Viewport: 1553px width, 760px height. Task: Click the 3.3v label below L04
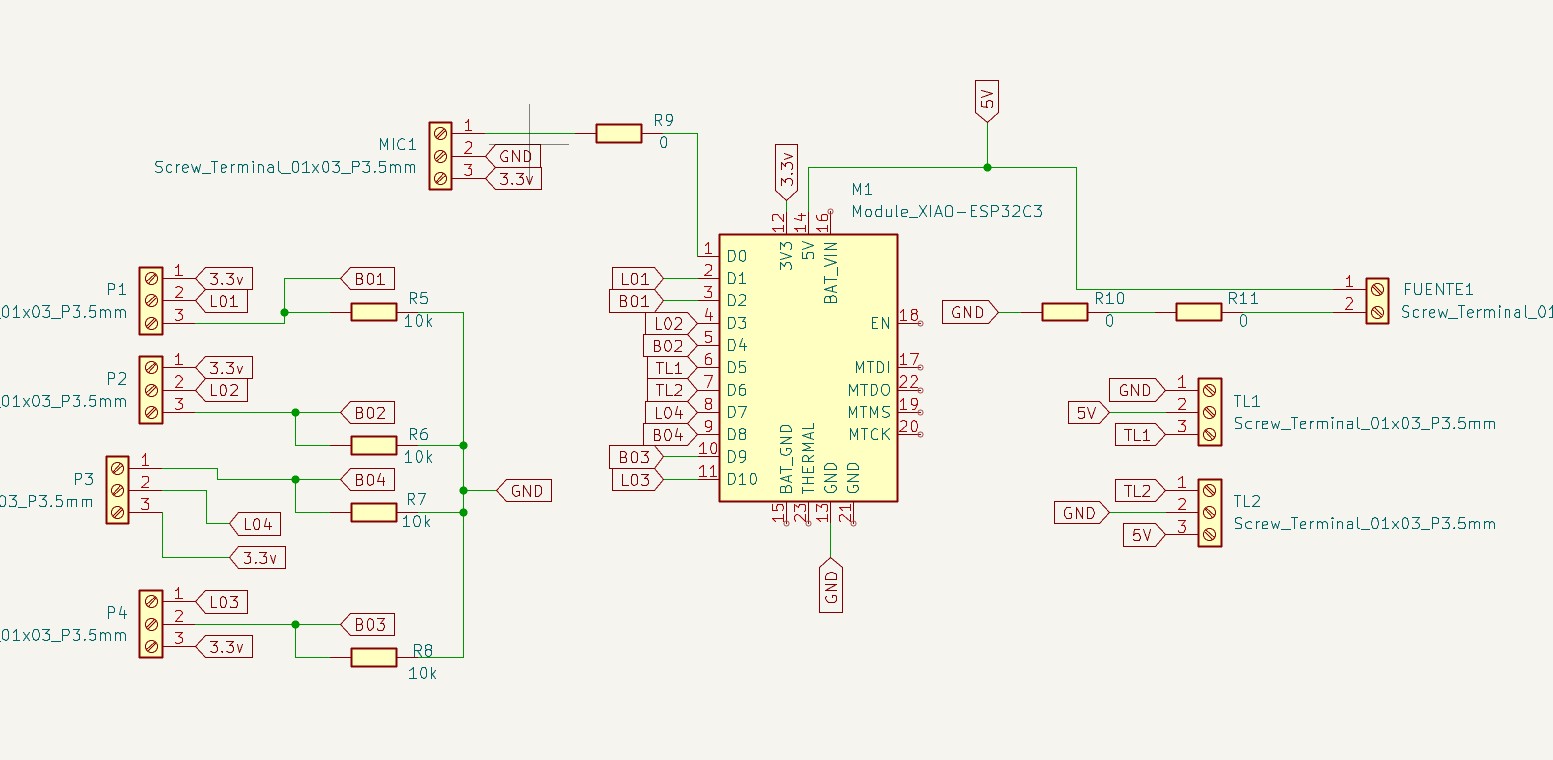pos(258,557)
